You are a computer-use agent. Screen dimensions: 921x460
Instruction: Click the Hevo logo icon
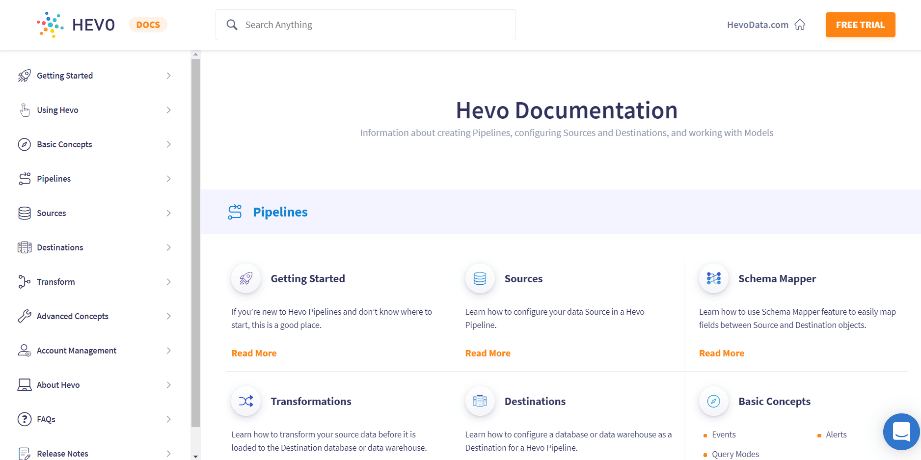coord(50,25)
